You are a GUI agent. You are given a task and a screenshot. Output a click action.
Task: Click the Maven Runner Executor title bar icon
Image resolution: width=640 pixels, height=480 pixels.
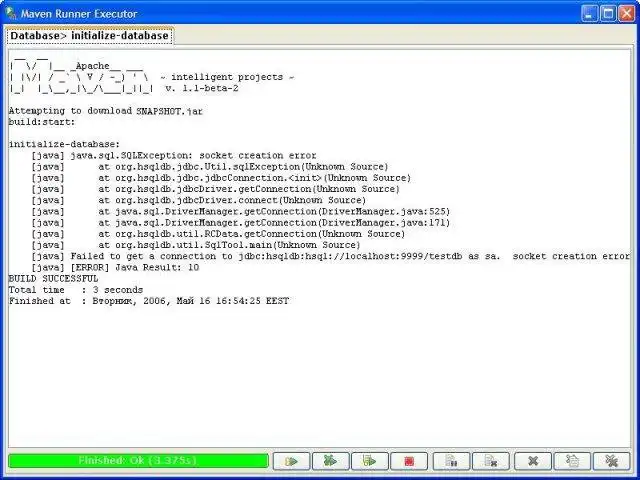[11, 13]
